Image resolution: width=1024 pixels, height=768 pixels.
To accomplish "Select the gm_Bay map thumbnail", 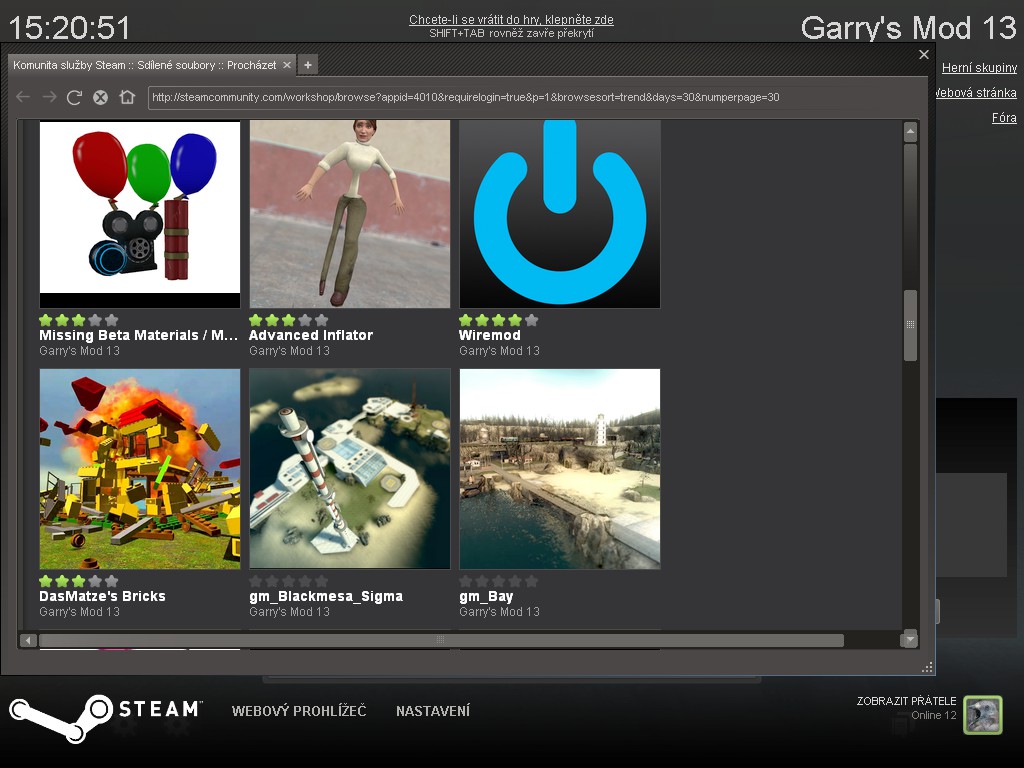I will pyautogui.click(x=559, y=468).
